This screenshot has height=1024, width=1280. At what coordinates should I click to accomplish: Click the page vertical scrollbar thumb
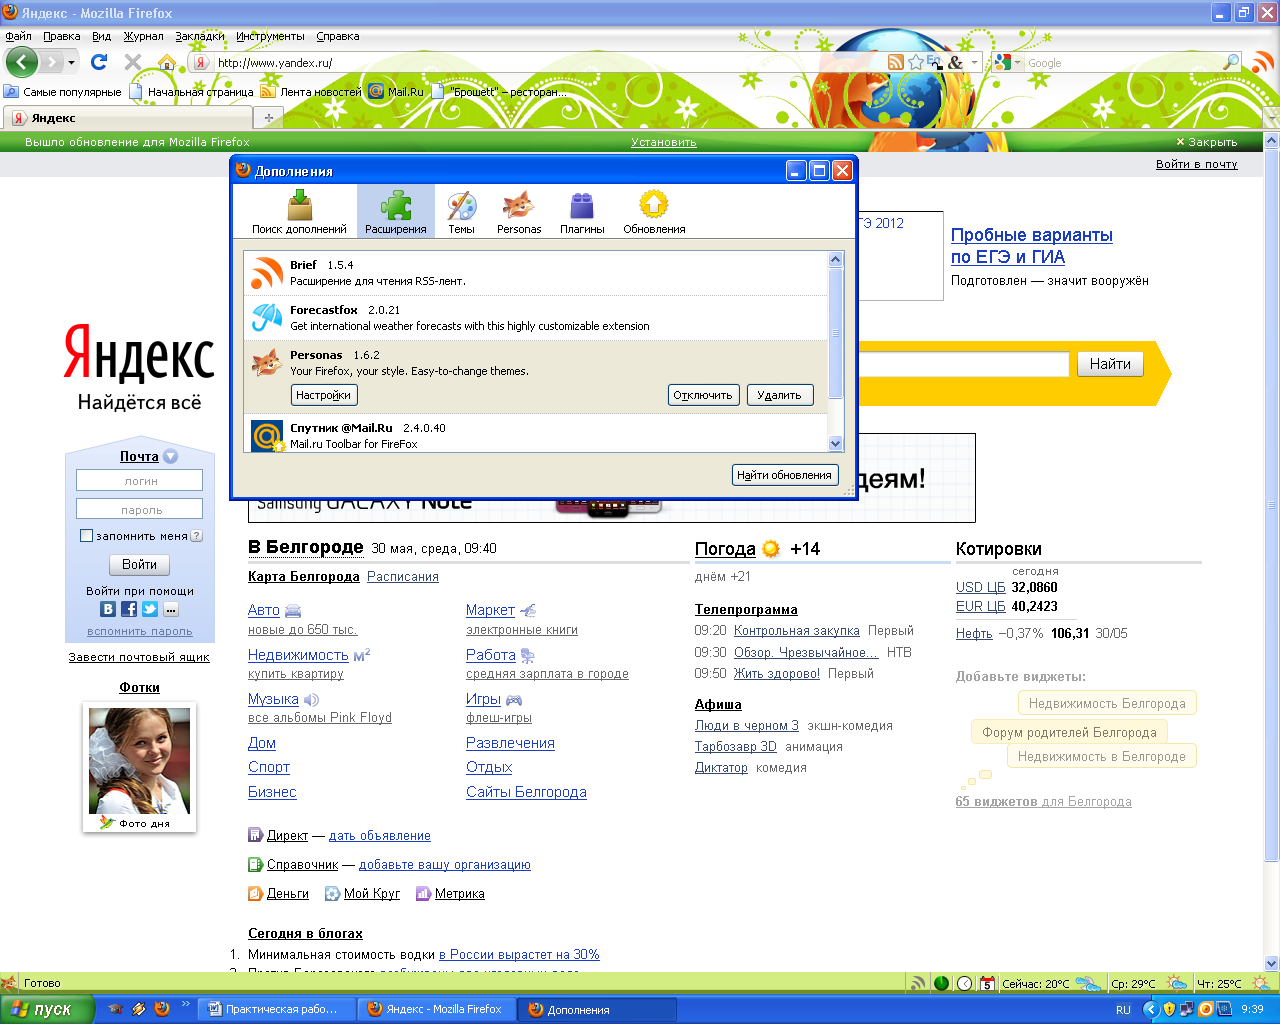coord(1271,505)
